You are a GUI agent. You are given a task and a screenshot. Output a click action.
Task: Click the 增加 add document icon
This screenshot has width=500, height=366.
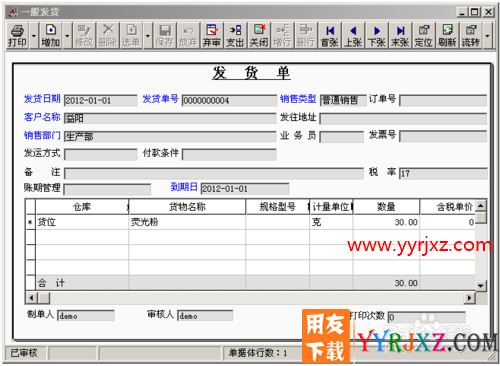[51, 35]
